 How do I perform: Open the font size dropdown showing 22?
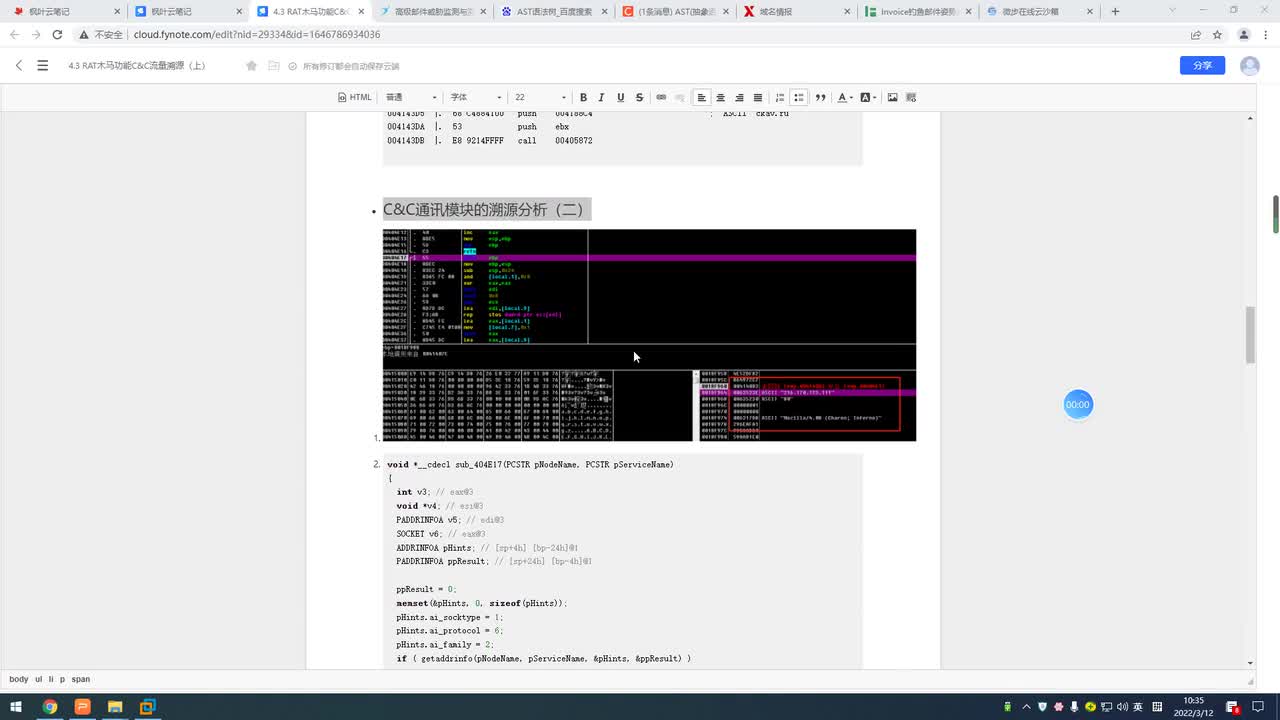click(x=540, y=97)
